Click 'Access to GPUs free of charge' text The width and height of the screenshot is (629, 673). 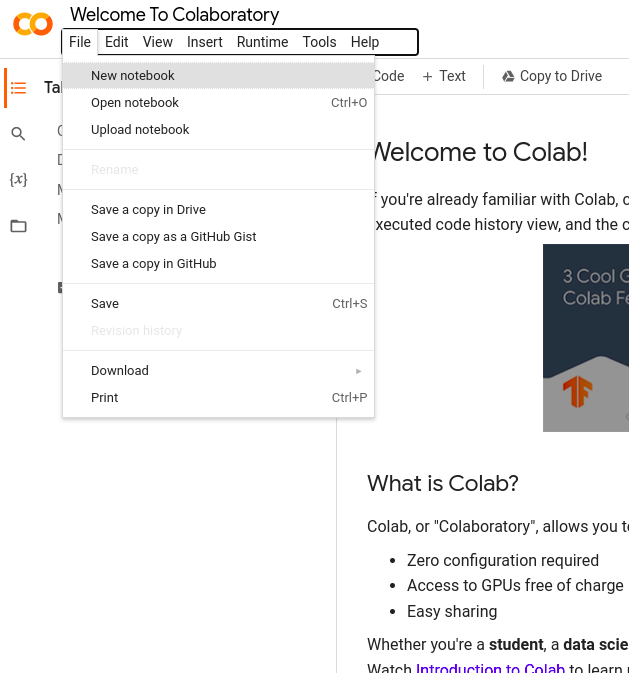coord(515,585)
